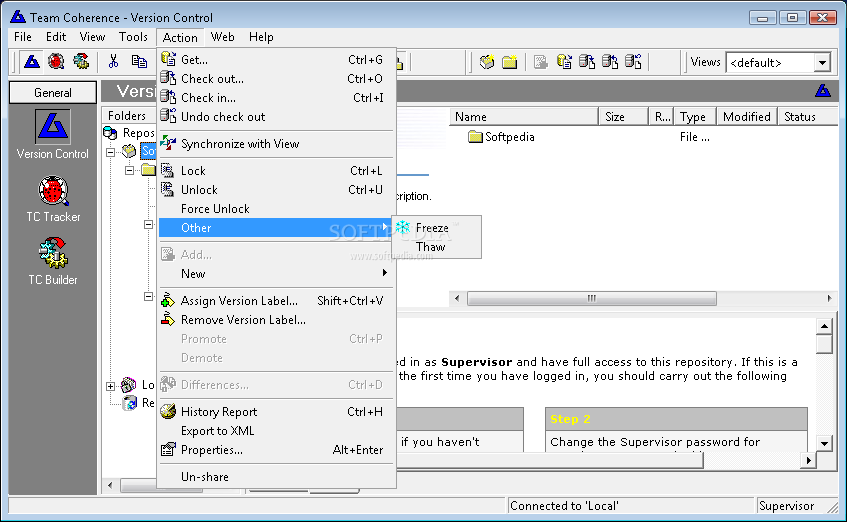Viewport: 847px width, 522px height.
Task: Click the info pane scroll up arrow
Action: pos(824,326)
